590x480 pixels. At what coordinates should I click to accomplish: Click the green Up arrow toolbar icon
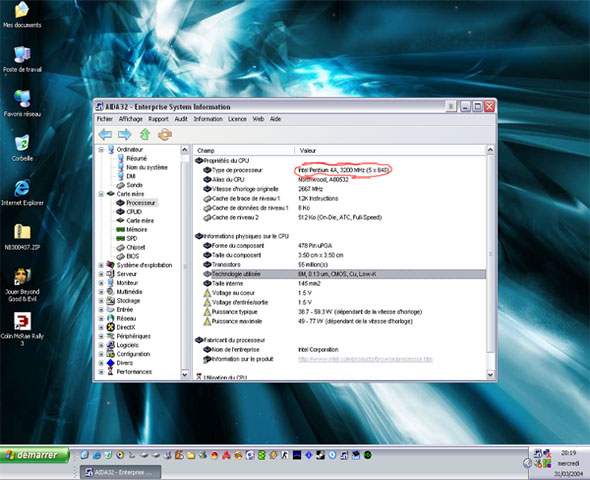point(145,134)
